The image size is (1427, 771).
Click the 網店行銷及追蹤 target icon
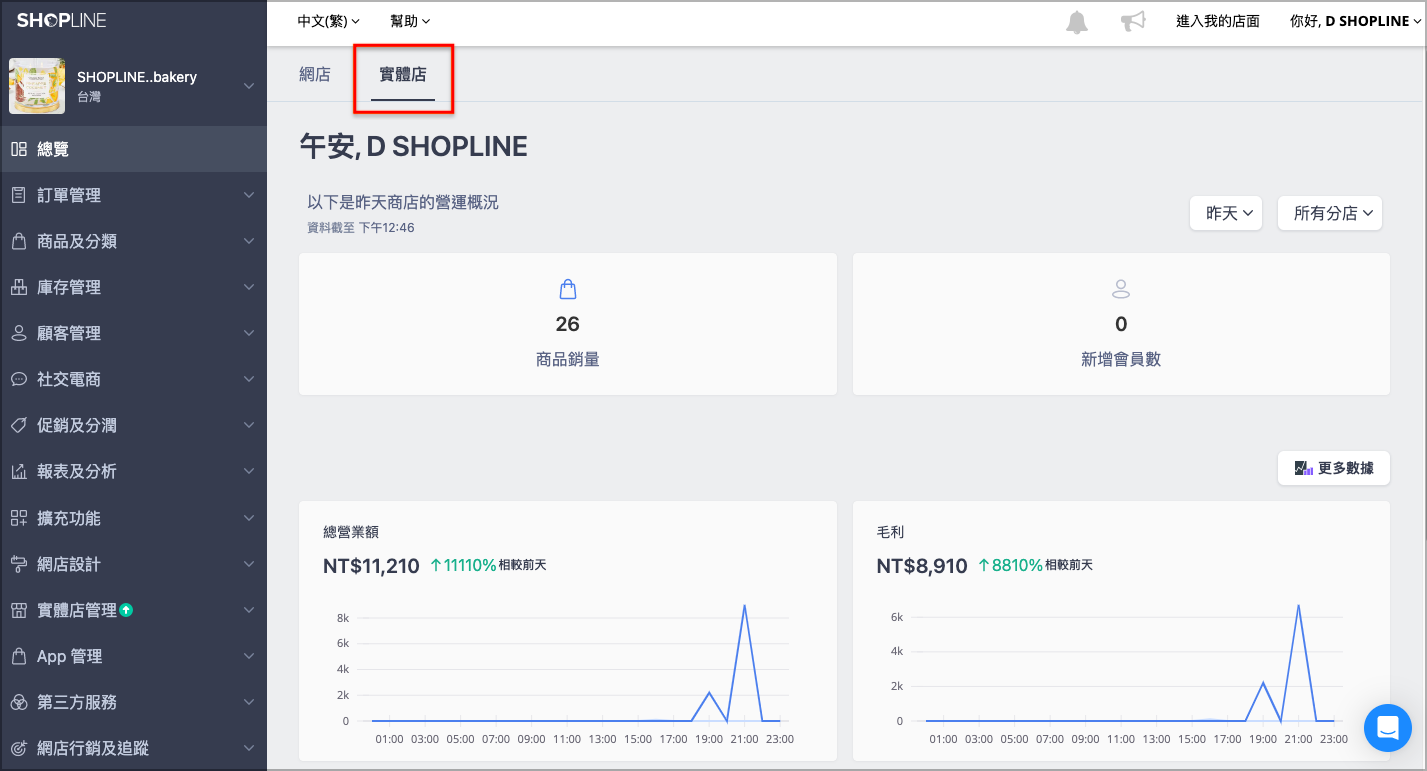[x=18, y=748]
